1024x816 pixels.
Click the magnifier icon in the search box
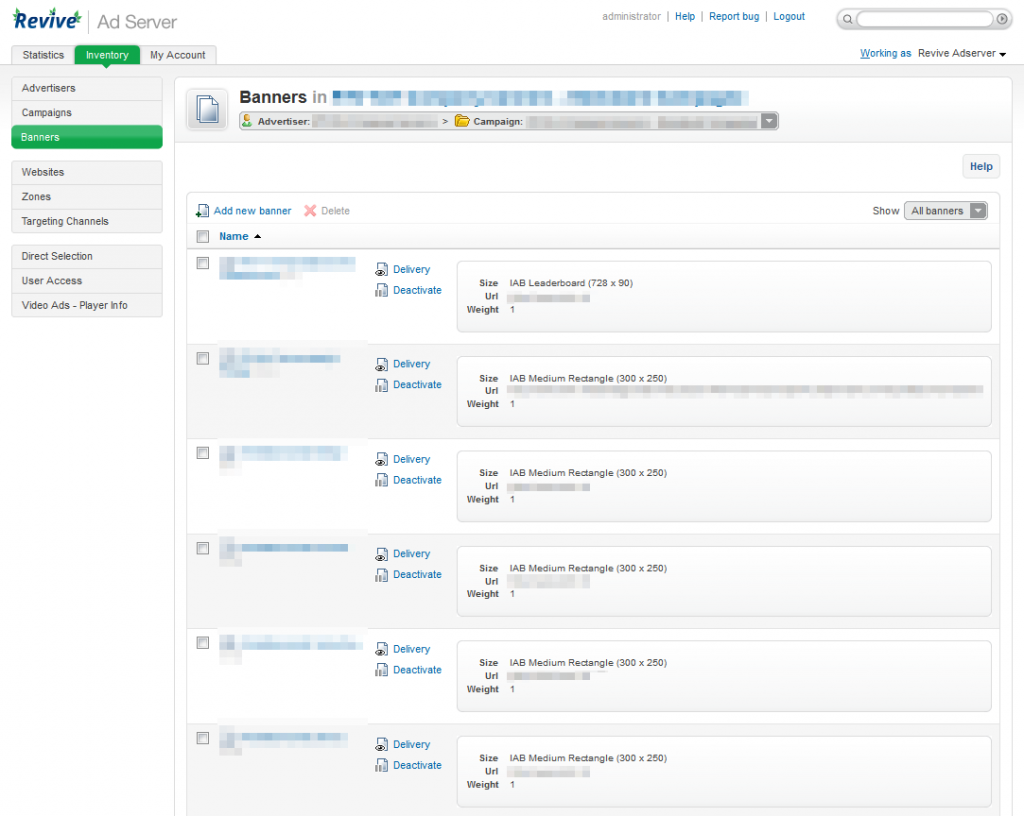847,19
